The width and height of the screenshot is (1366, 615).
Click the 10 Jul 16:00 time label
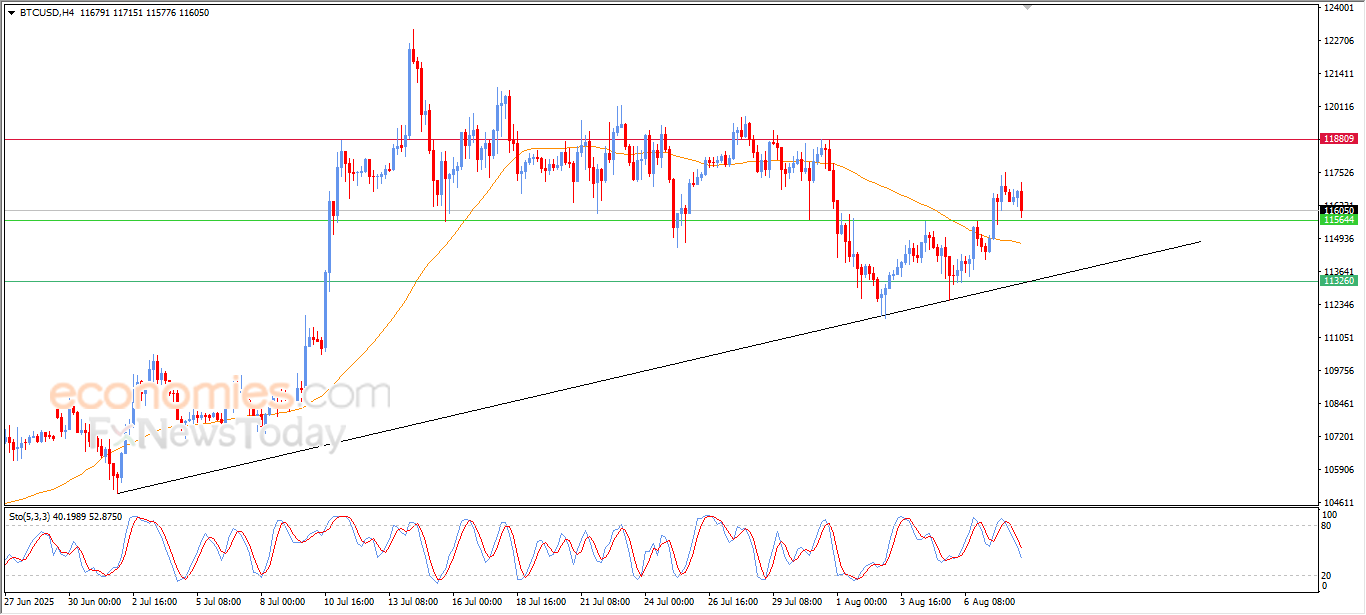349,603
